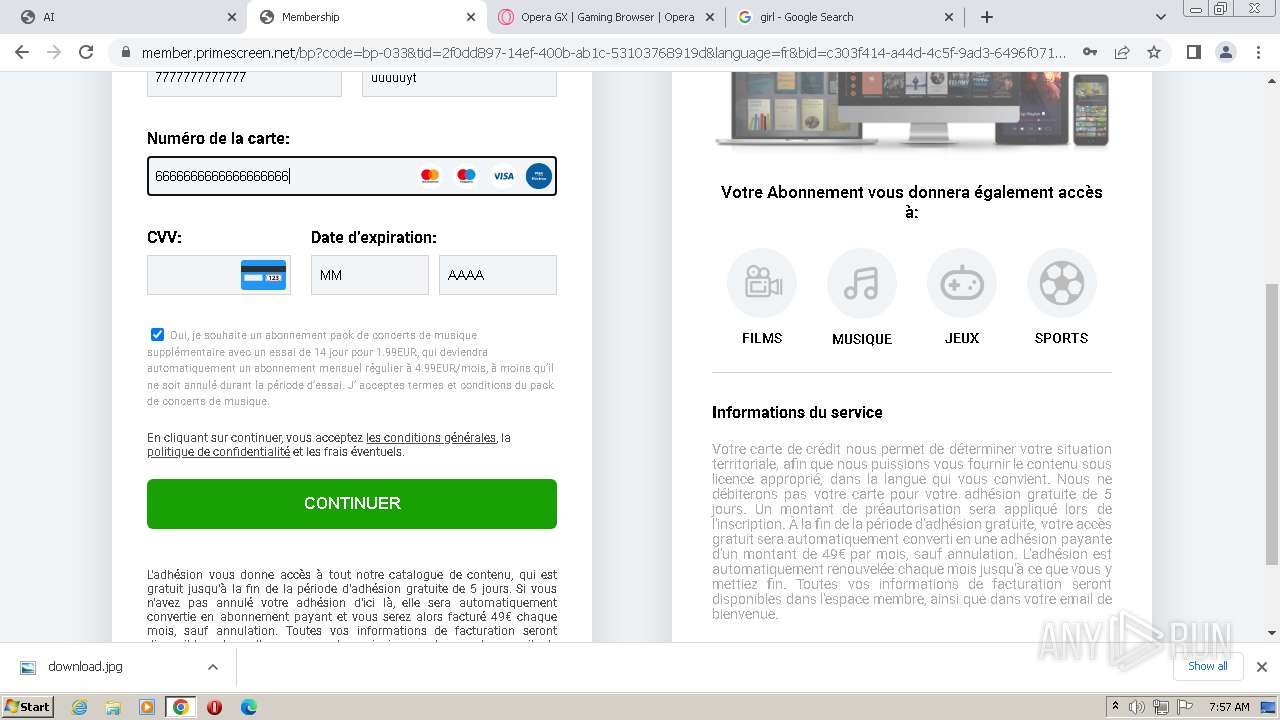Click the Mastercard logo in card field
The image size is (1280, 720).
click(430, 176)
